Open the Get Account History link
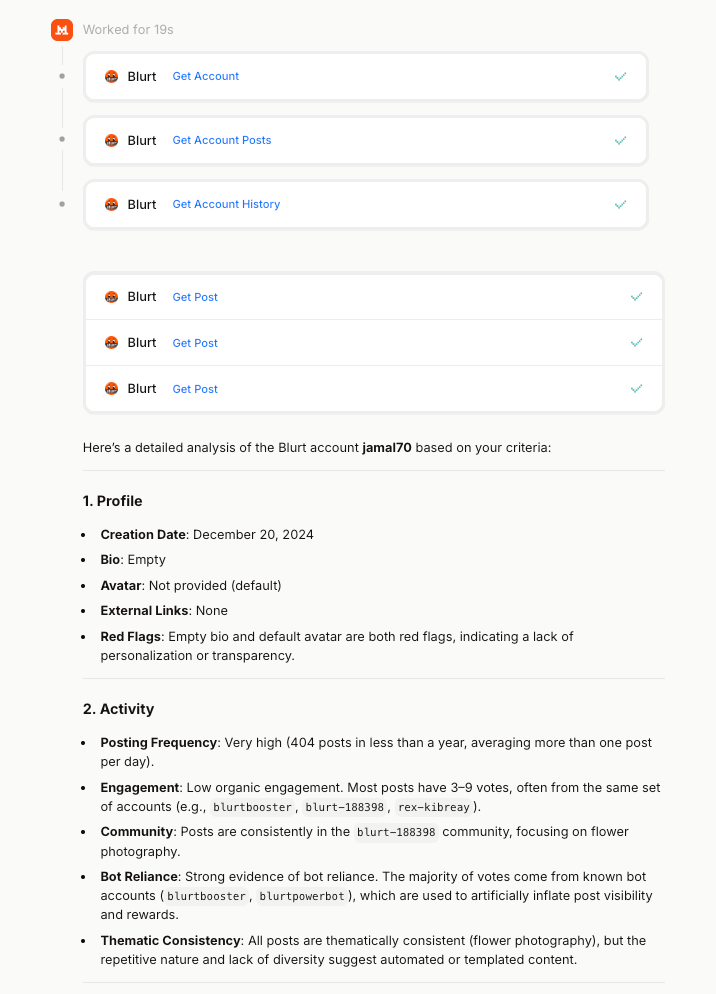Image resolution: width=716 pixels, height=994 pixels. tap(226, 204)
